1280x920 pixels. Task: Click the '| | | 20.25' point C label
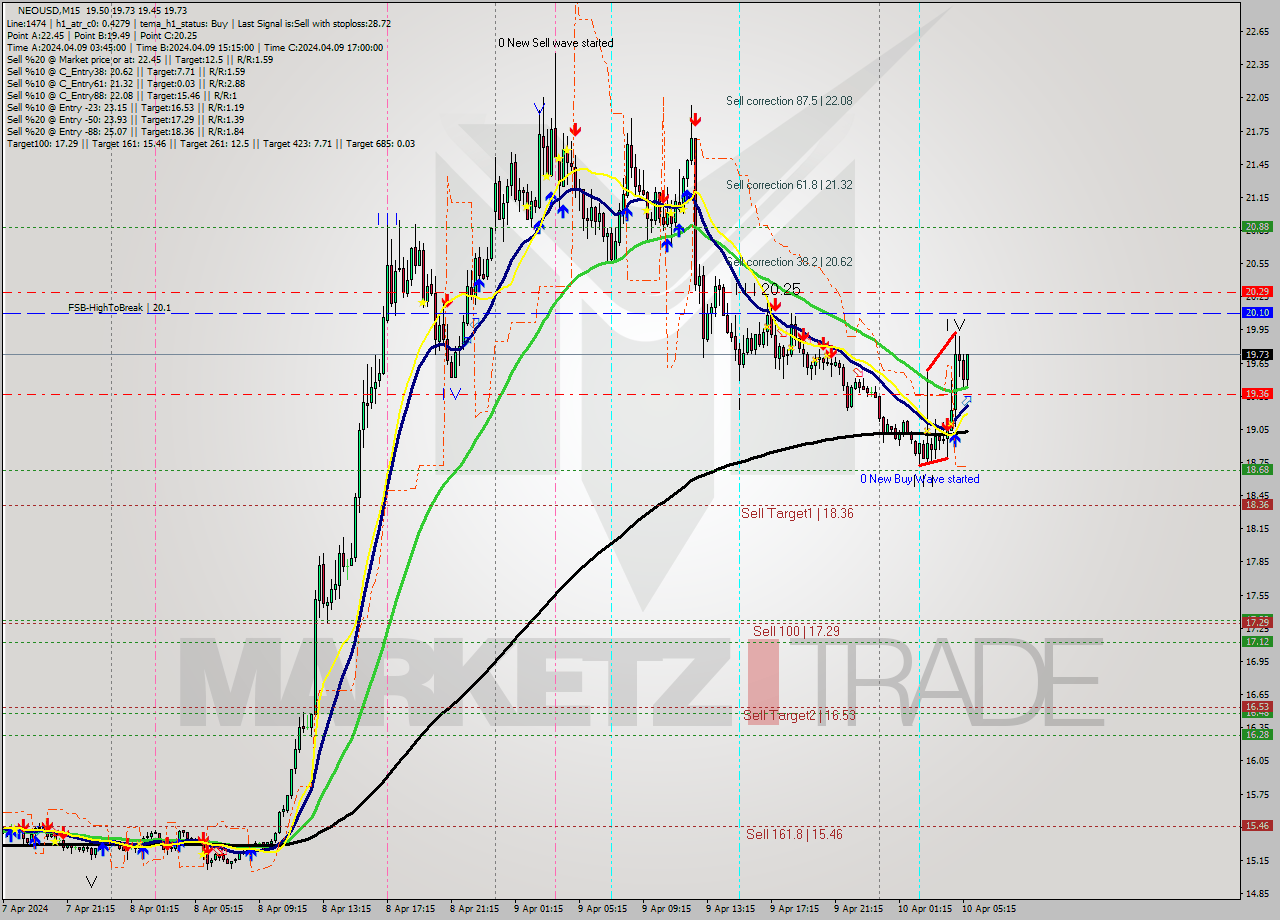tap(768, 289)
